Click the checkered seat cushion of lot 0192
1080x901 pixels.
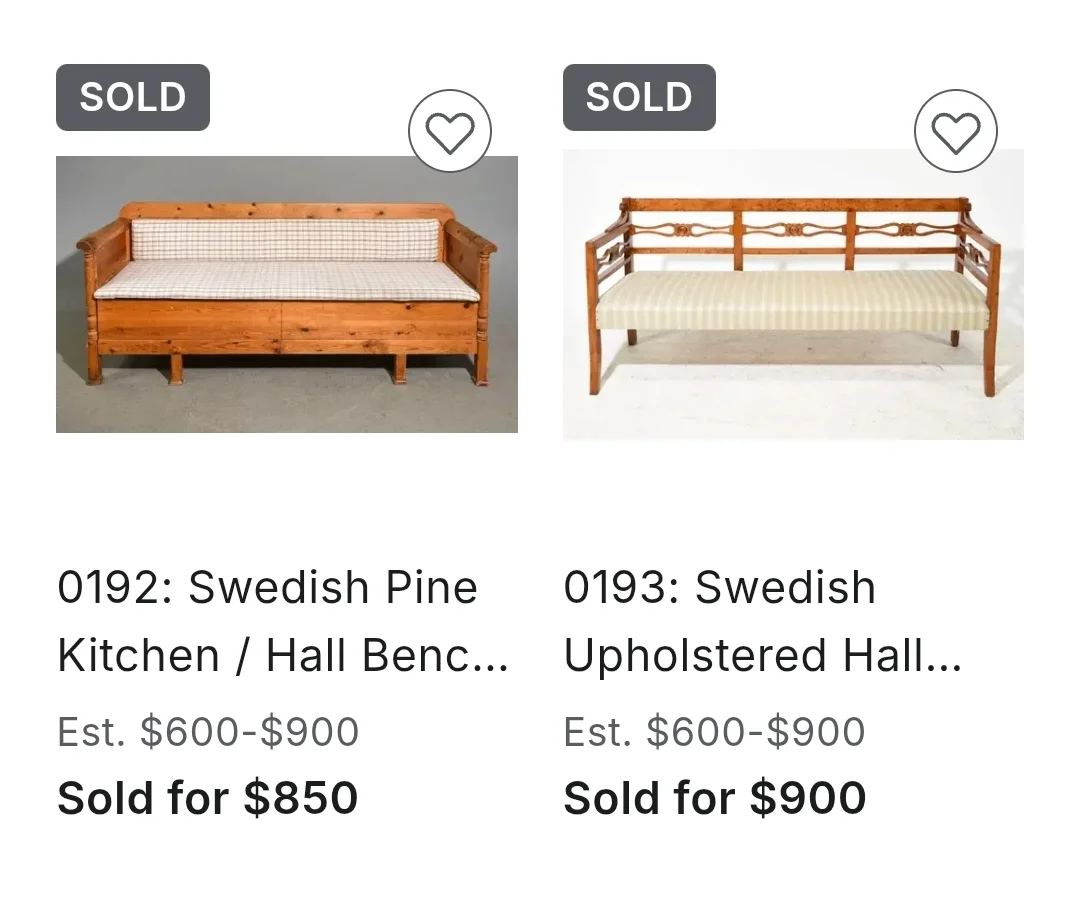287,280
